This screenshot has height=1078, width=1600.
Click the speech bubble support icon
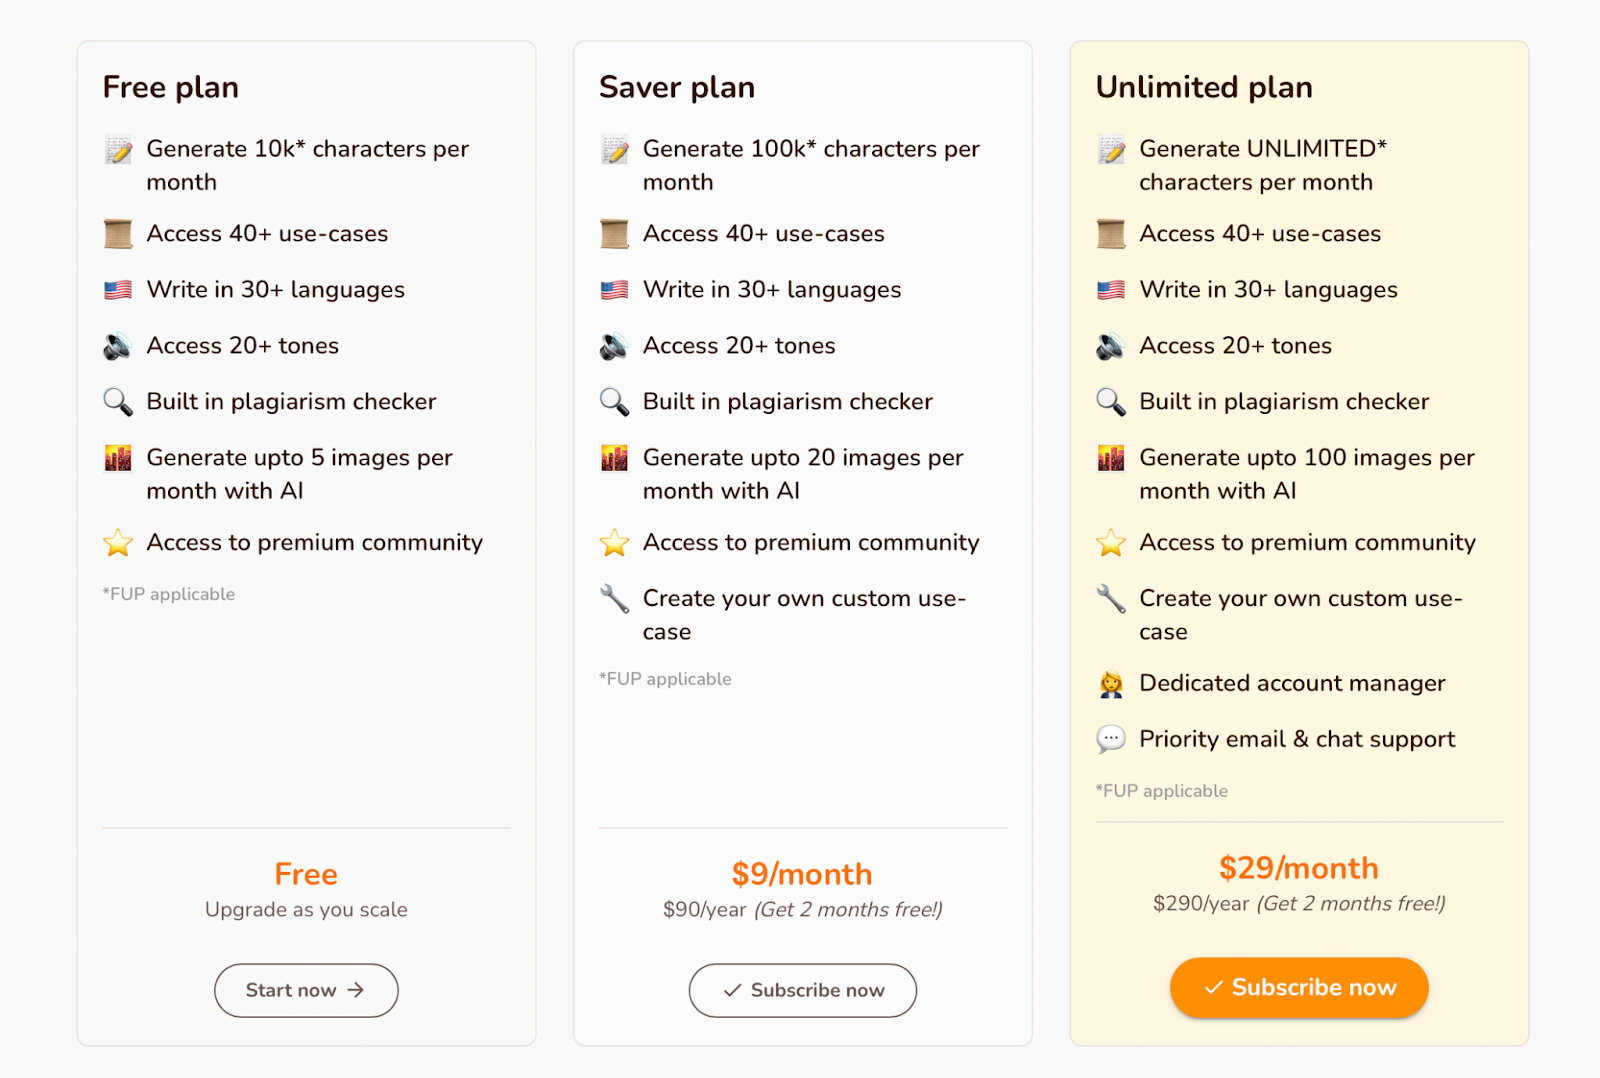click(x=1111, y=740)
